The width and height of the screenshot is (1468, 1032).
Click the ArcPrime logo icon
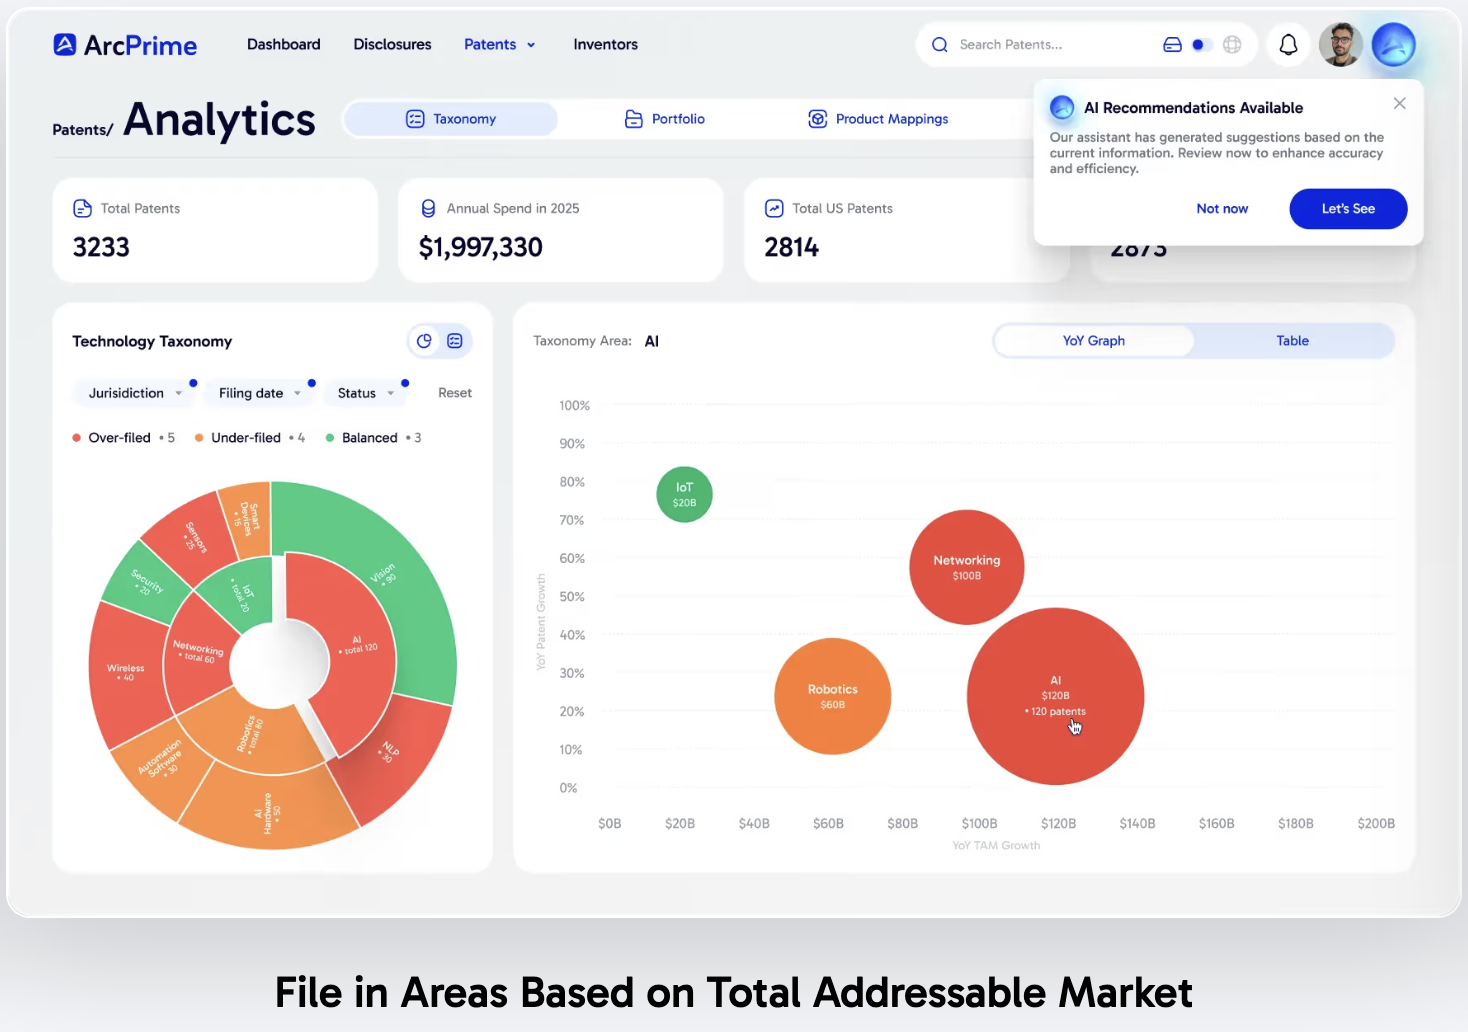point(65,44)
